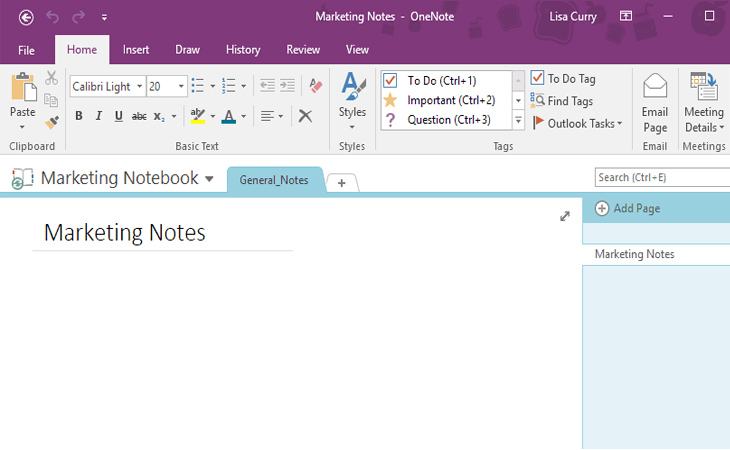This screenshot has width=730, height=450.
Task: Select the To Do (Ctrl+1) tag
Action: pyautogui.click(x=446, y=81)
